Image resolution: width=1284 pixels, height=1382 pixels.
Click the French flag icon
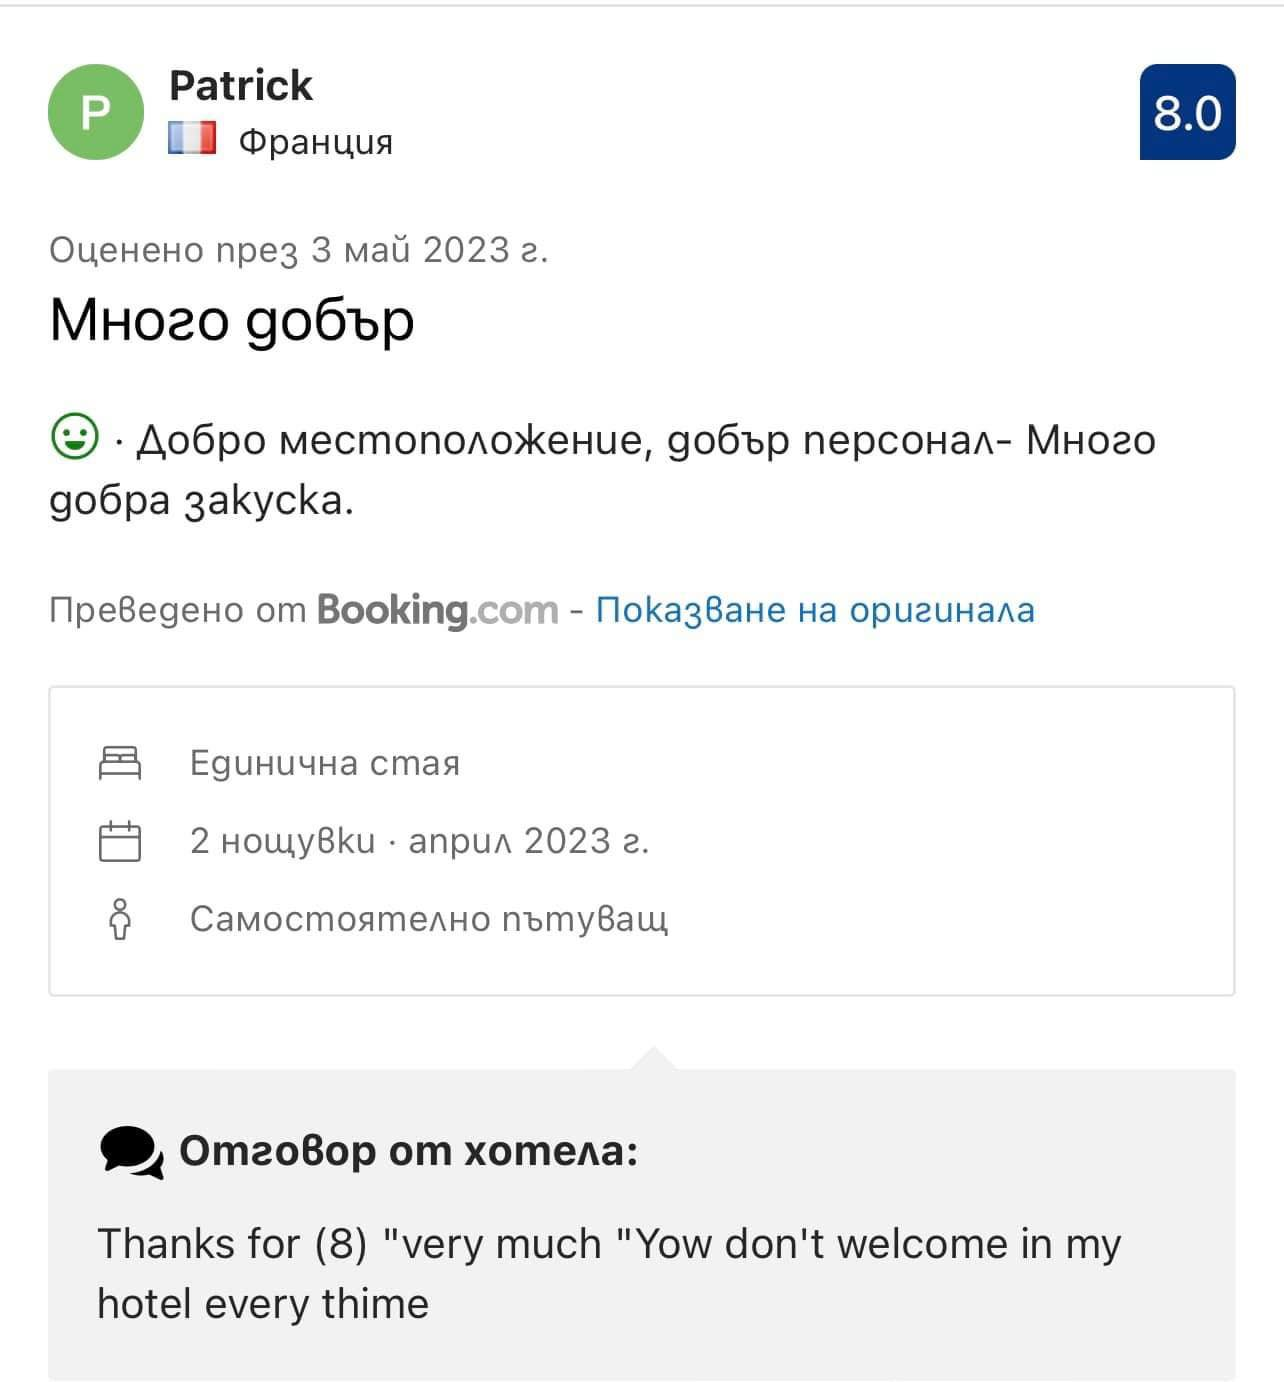click(192, 138)
